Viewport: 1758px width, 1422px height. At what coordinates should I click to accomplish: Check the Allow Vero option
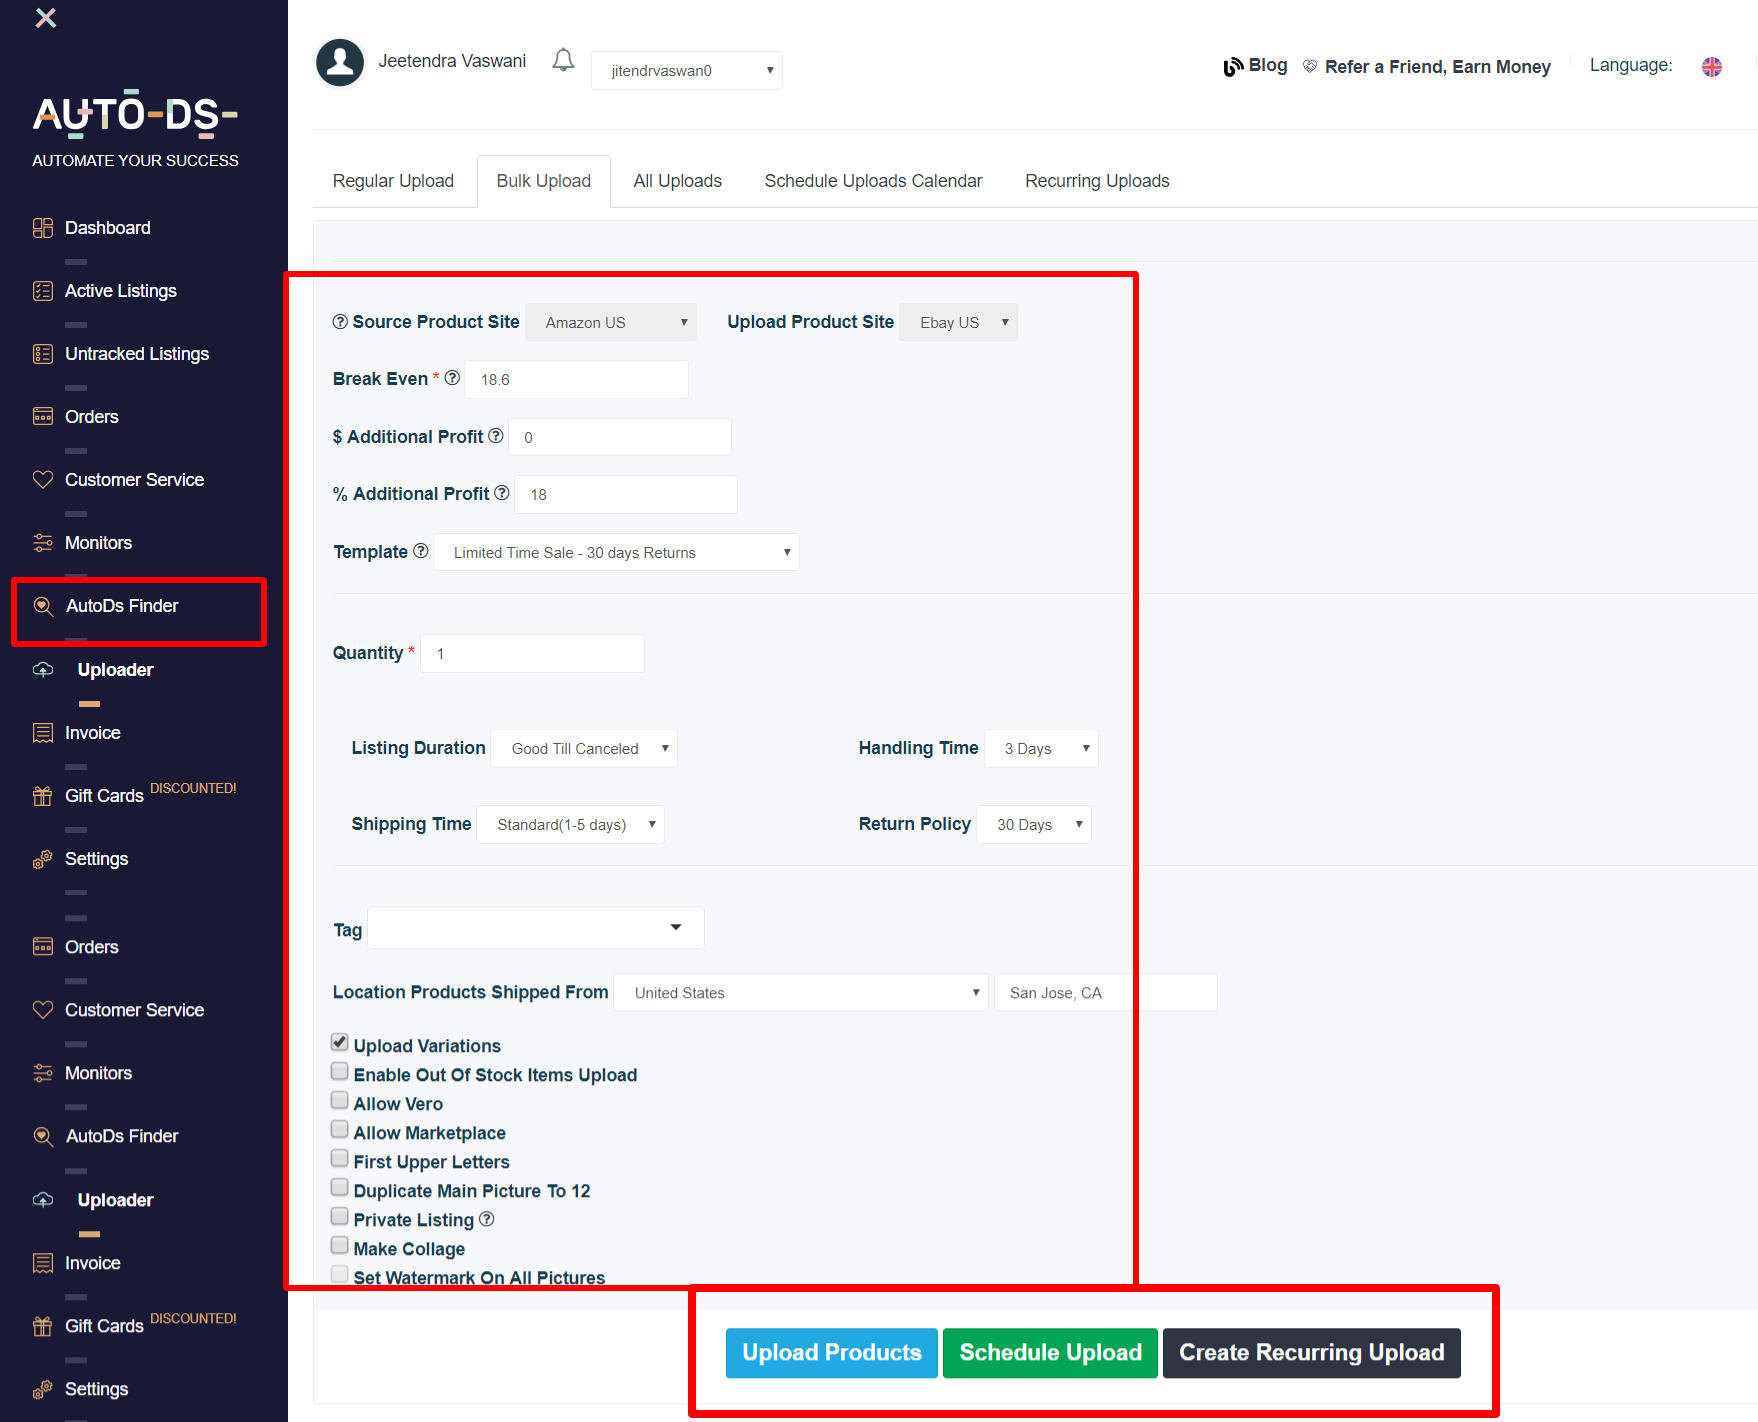340,1099
